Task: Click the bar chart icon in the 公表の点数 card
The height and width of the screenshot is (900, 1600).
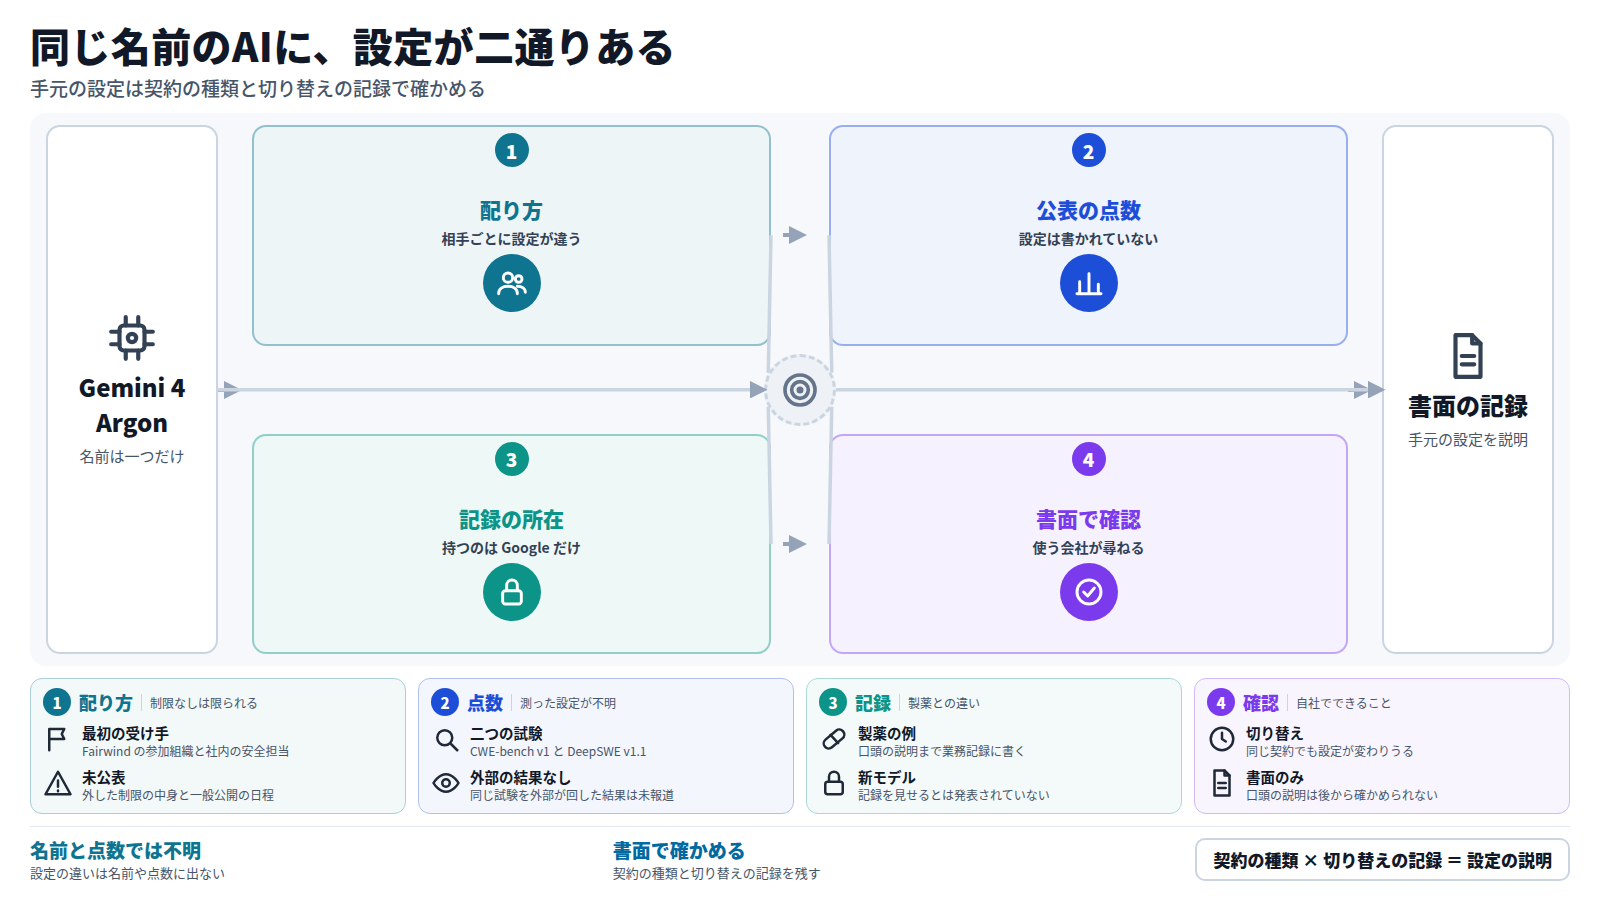Action: (x=1089, y=283)
